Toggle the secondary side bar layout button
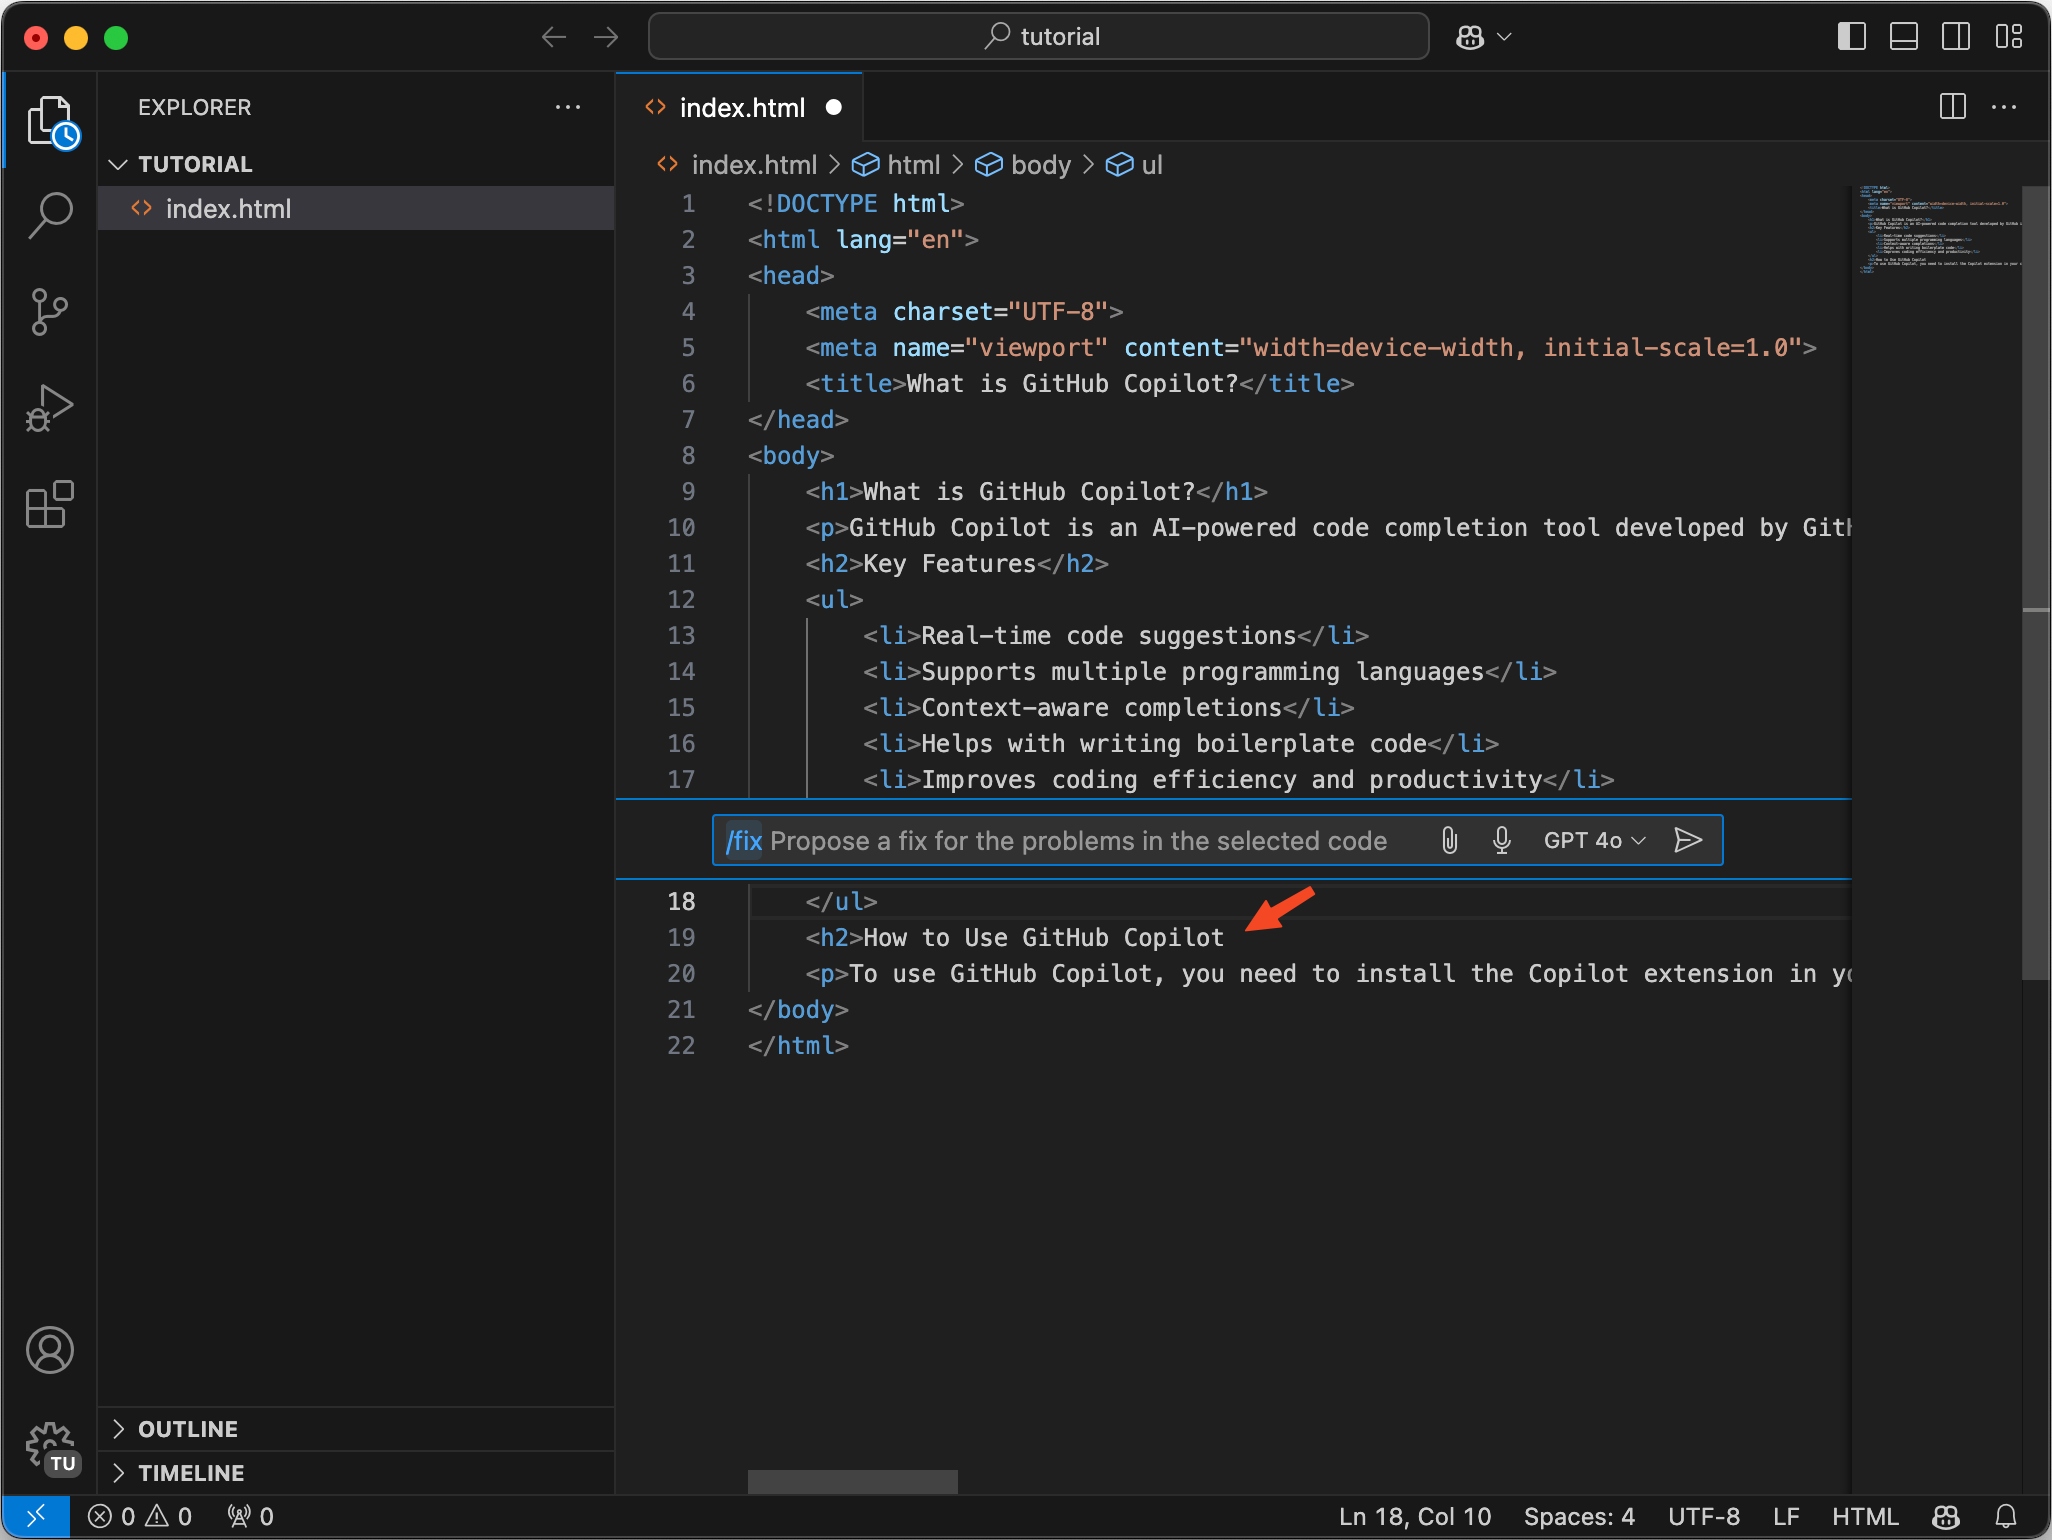Screen dimensions: 2052x1540 tap(1955, 37)
